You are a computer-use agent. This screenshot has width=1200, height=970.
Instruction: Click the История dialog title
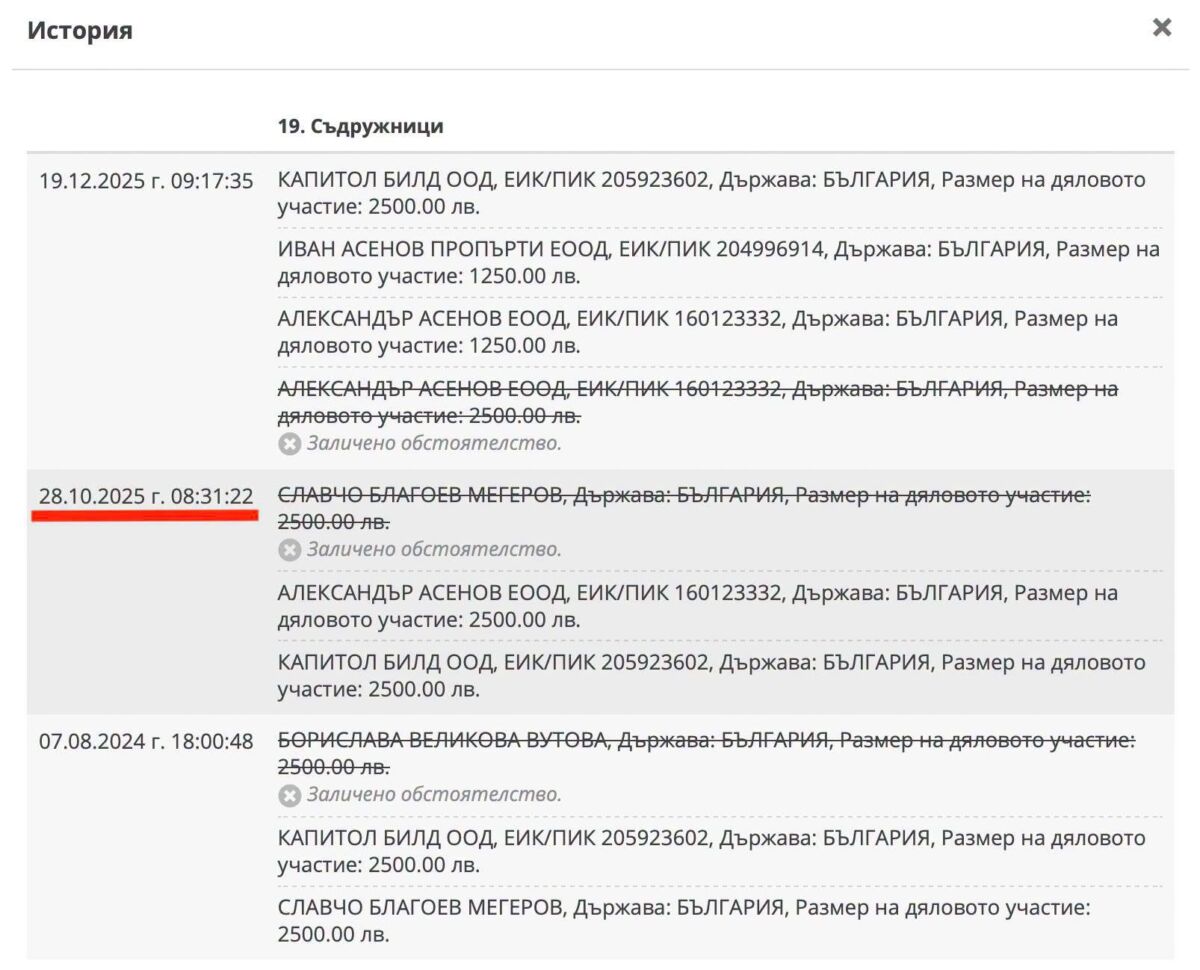(x=80, y=30)
